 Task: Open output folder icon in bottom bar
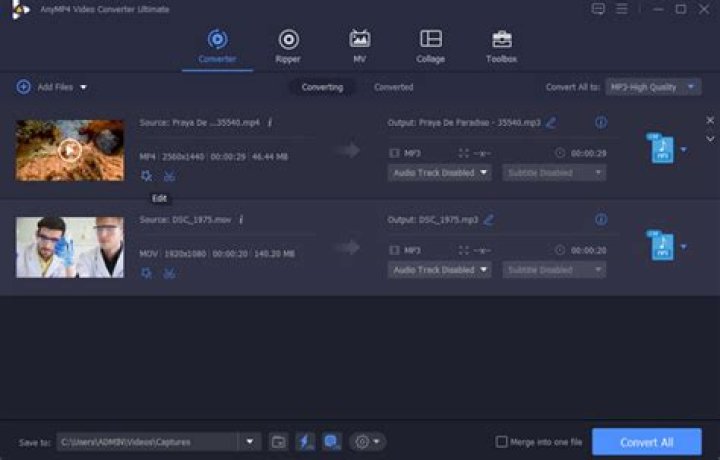[278, 442]
